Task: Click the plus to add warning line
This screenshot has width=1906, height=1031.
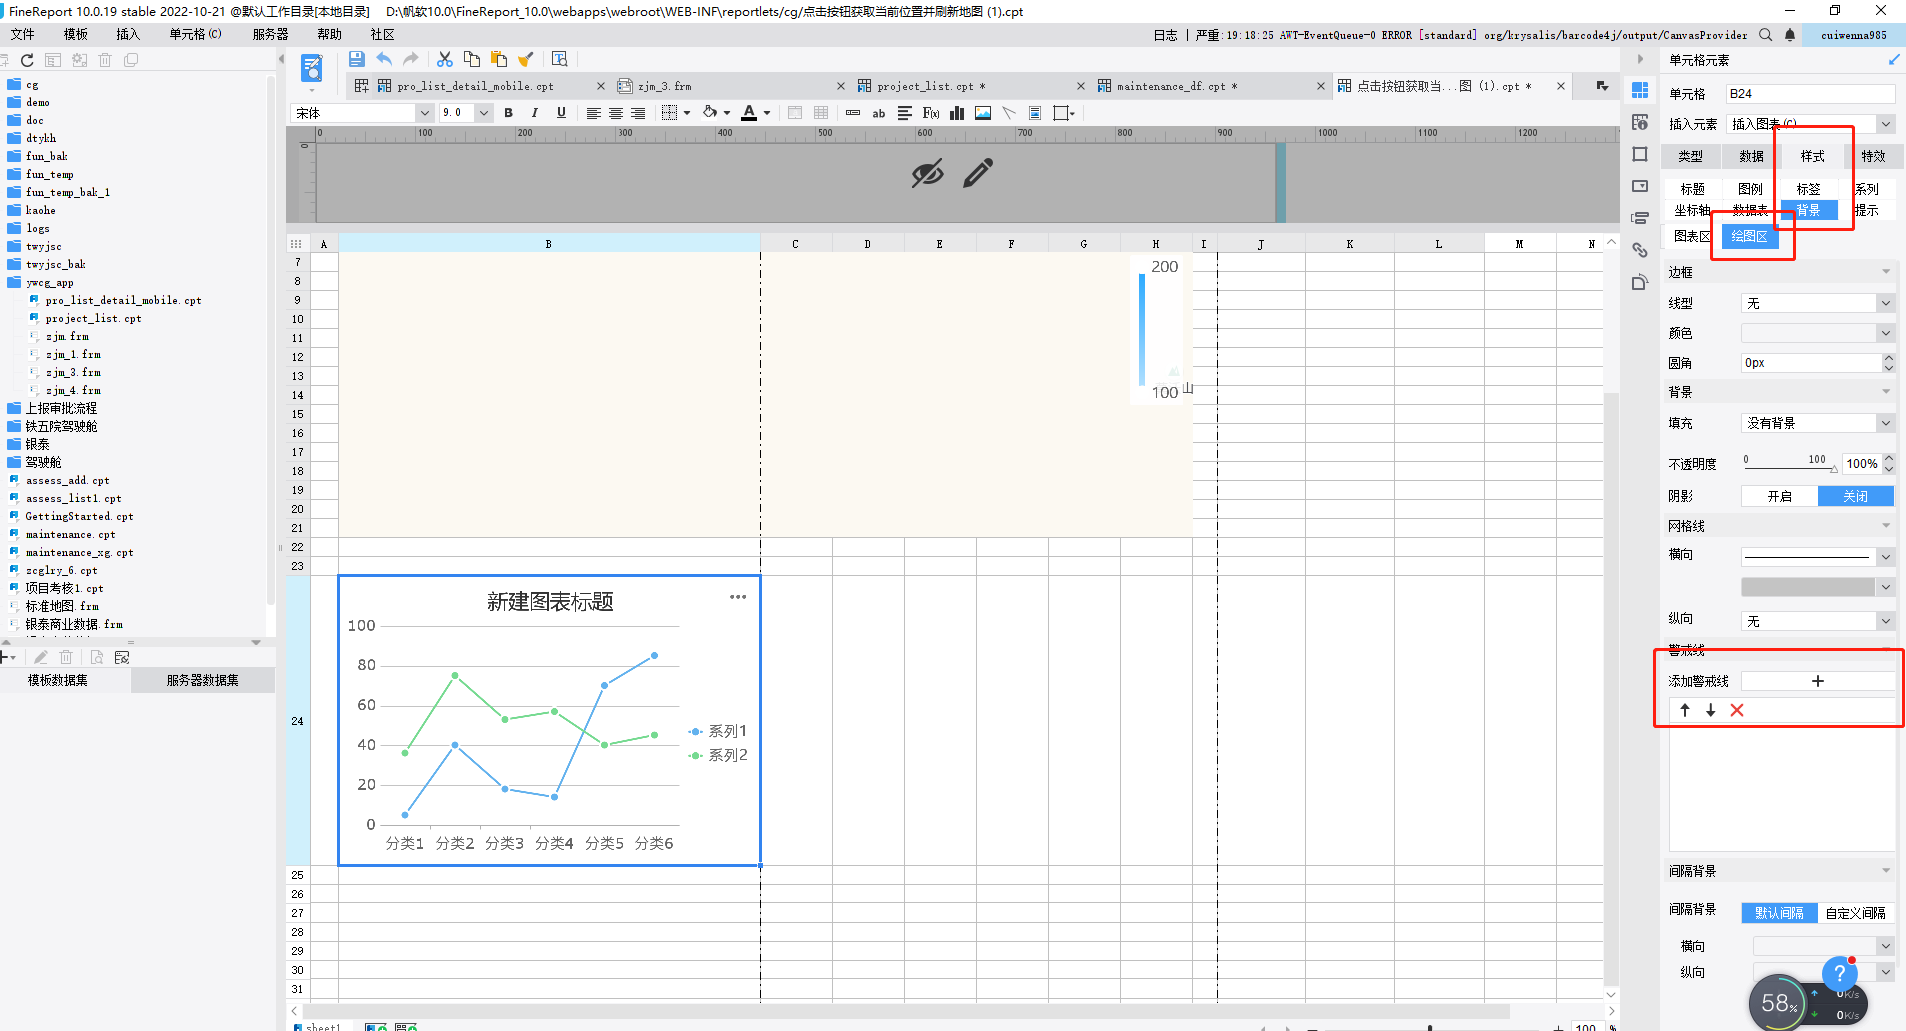Action: point(1818,681)
